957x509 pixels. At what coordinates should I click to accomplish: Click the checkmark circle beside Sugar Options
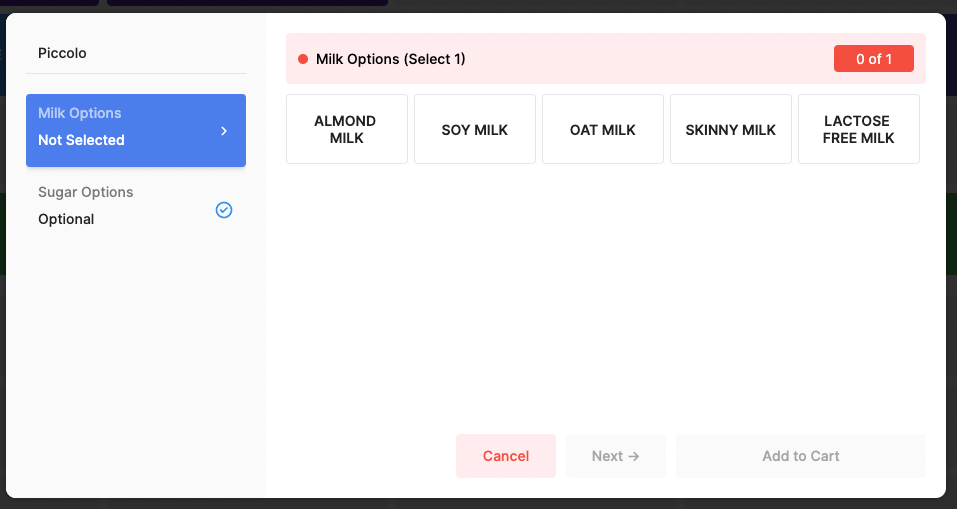point(224,210)
